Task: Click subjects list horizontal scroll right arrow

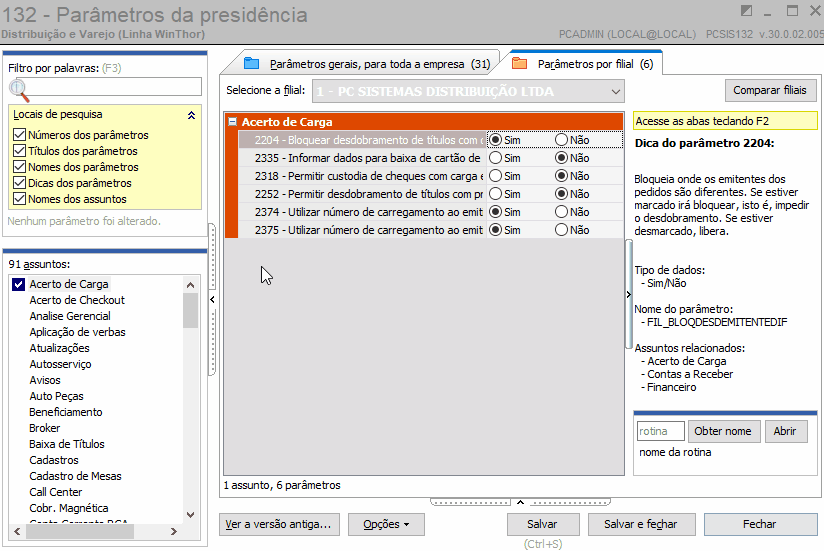Action: [174, 532]
